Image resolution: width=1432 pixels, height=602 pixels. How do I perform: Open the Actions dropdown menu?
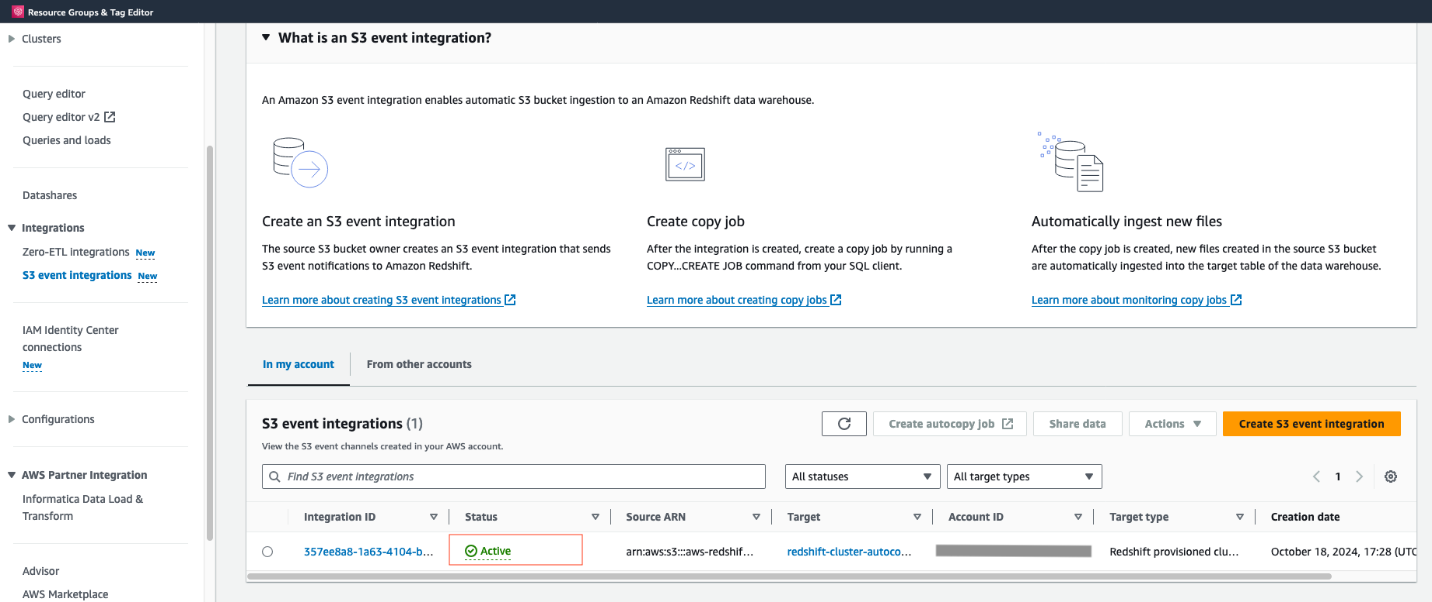click(1173, 424)
